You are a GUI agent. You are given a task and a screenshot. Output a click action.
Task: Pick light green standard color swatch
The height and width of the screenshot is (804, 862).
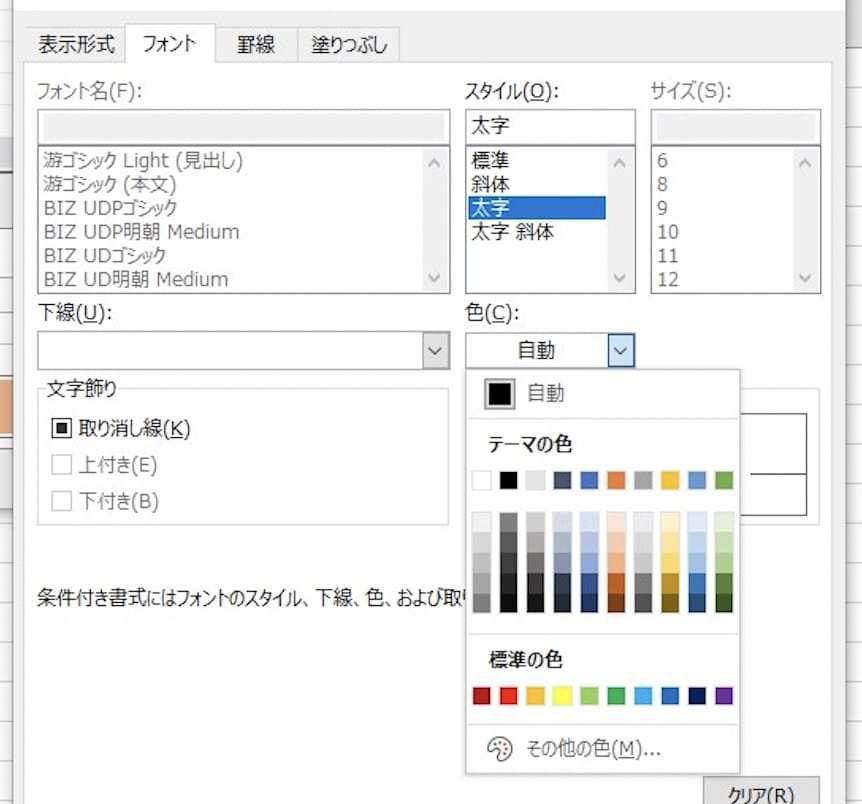(x=589, y=696)
